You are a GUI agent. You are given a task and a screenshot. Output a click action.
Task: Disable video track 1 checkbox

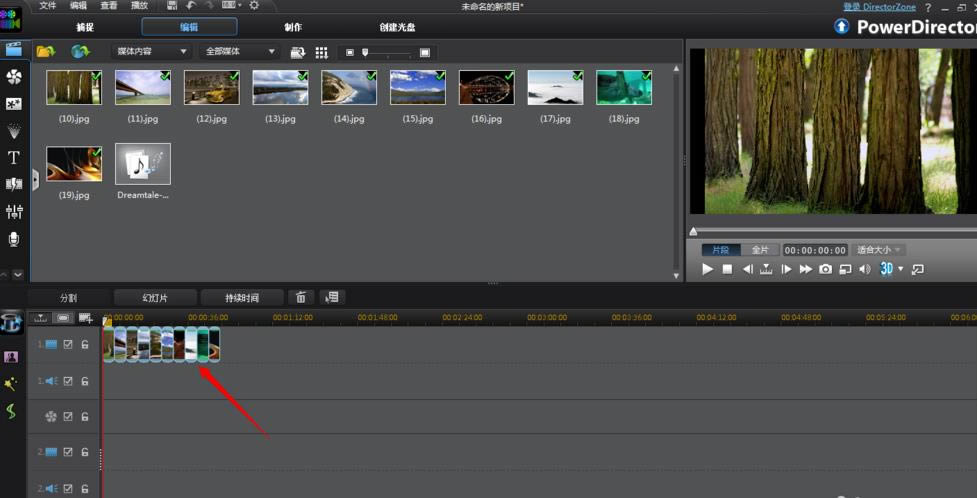69,344
